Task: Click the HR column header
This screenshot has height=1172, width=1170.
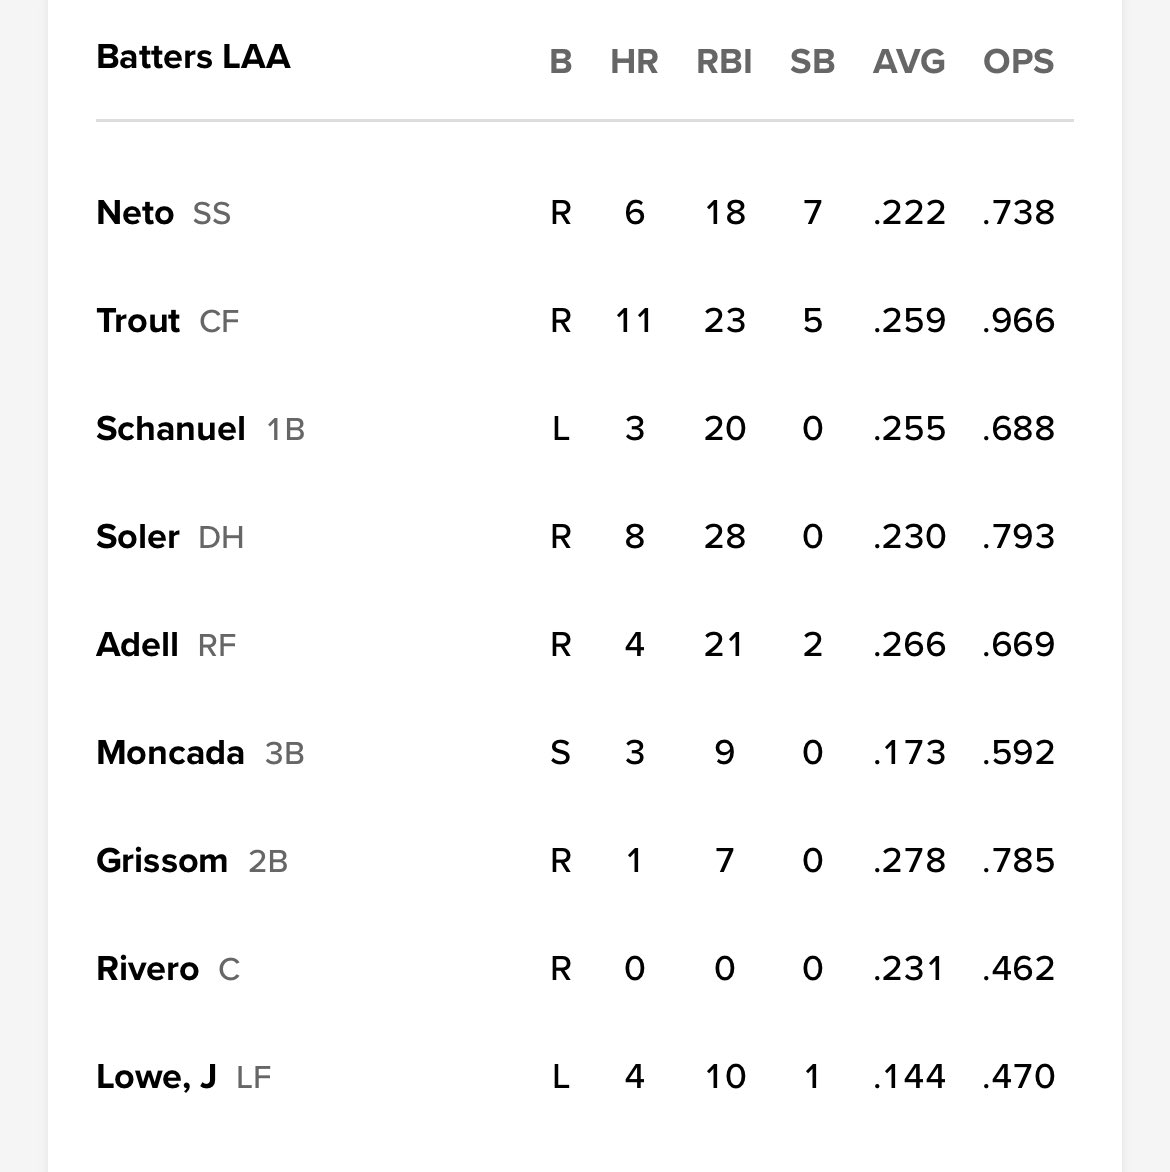Action: (634, 61)
